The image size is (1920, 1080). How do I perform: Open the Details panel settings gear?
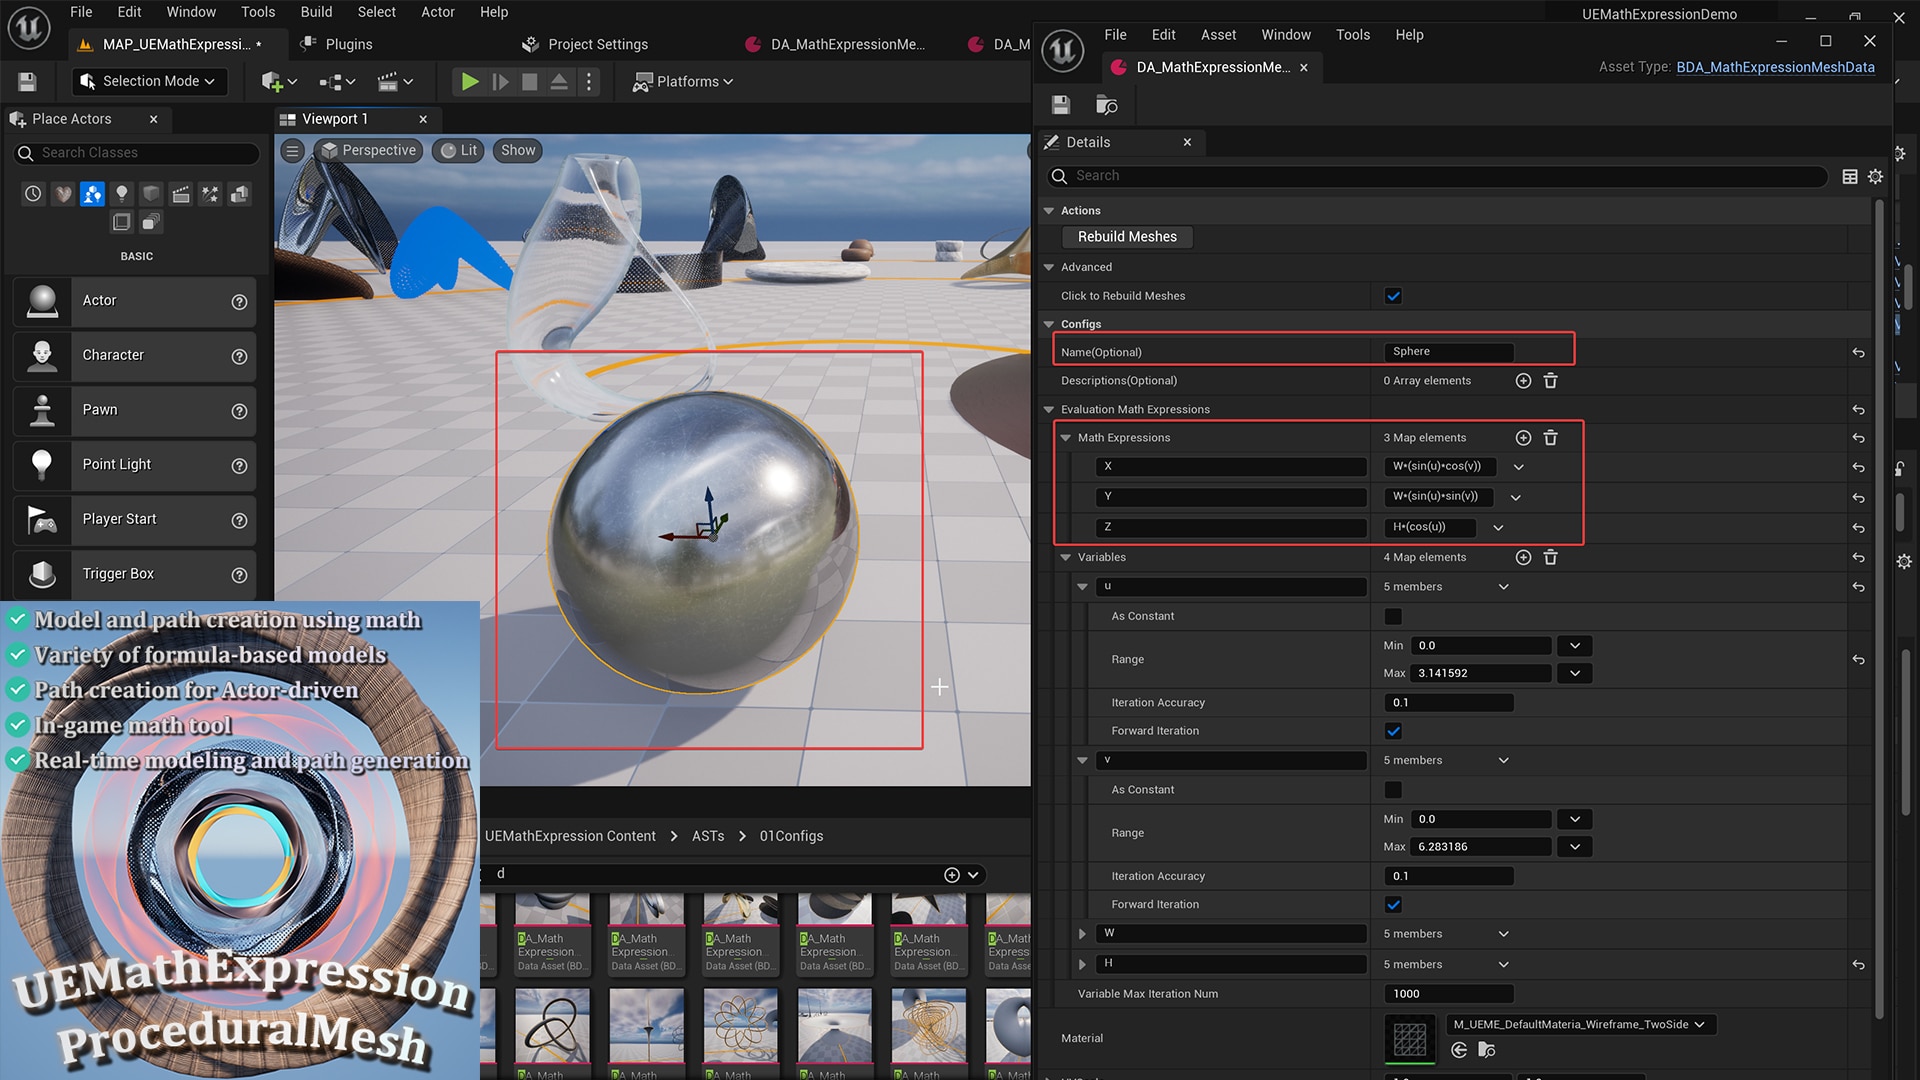[1876, 176]
